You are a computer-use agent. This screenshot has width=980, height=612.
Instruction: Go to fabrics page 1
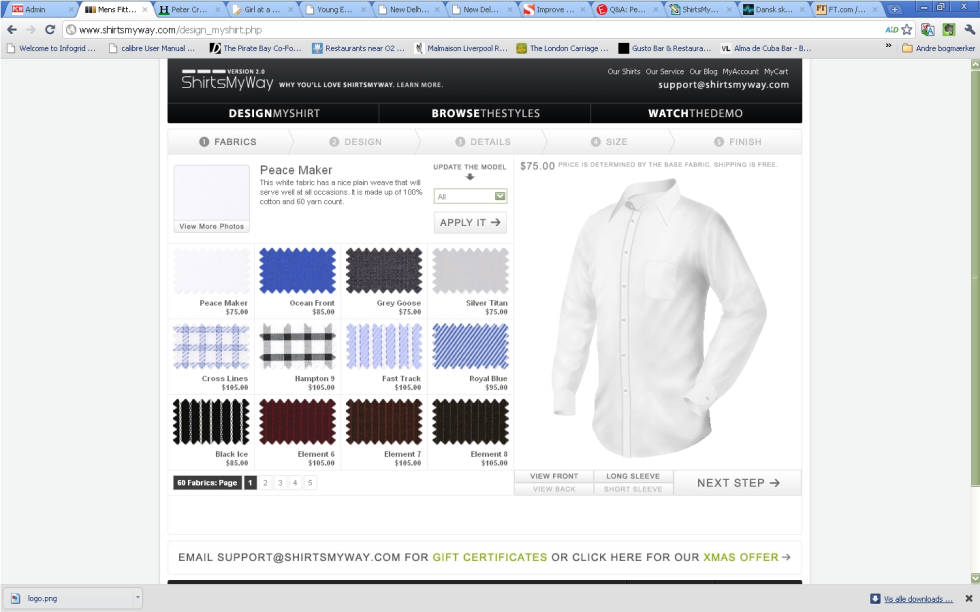[250, 483]
